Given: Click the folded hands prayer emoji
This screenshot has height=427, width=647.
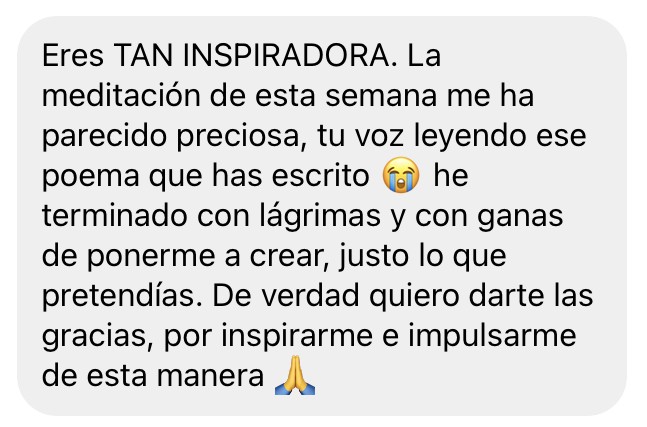Looking at the screenshot, I should click(295, 375).
